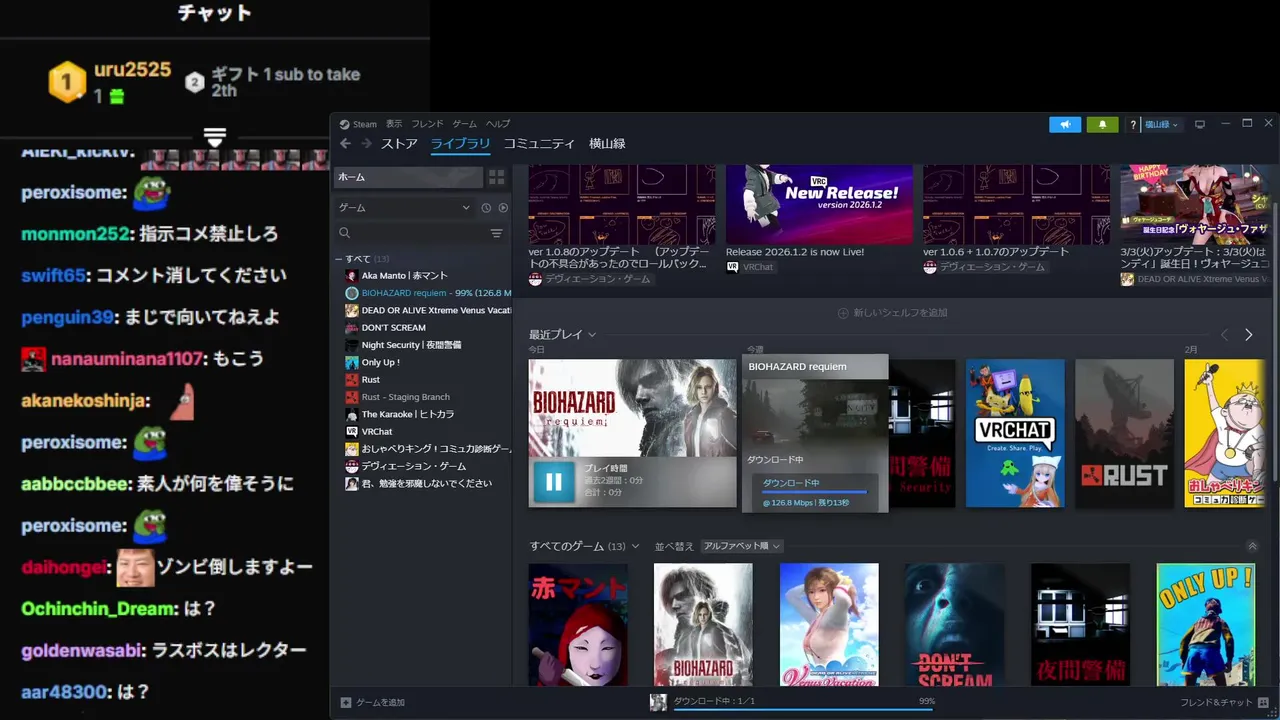Open advanced filters icon beside search
Viewport: 1280px width, 720px height.
(x=496, y=233)
